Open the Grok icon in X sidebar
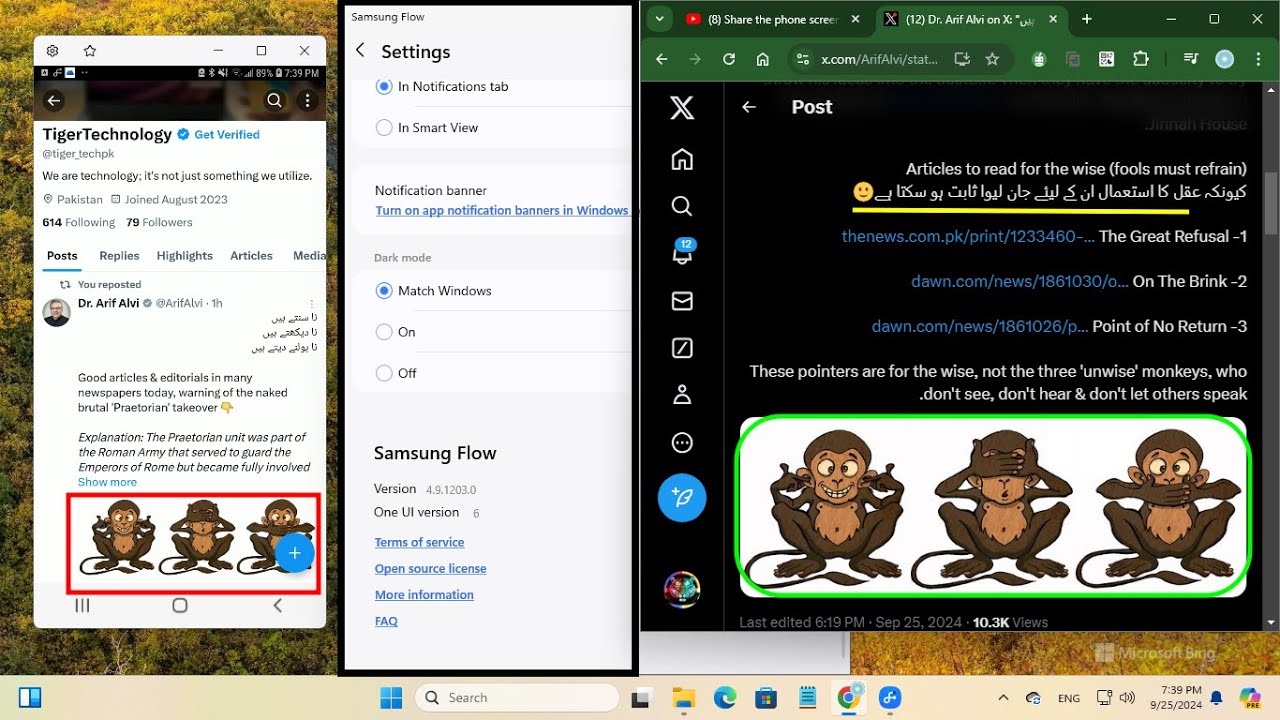1280x720 pixels. (682, 348)
